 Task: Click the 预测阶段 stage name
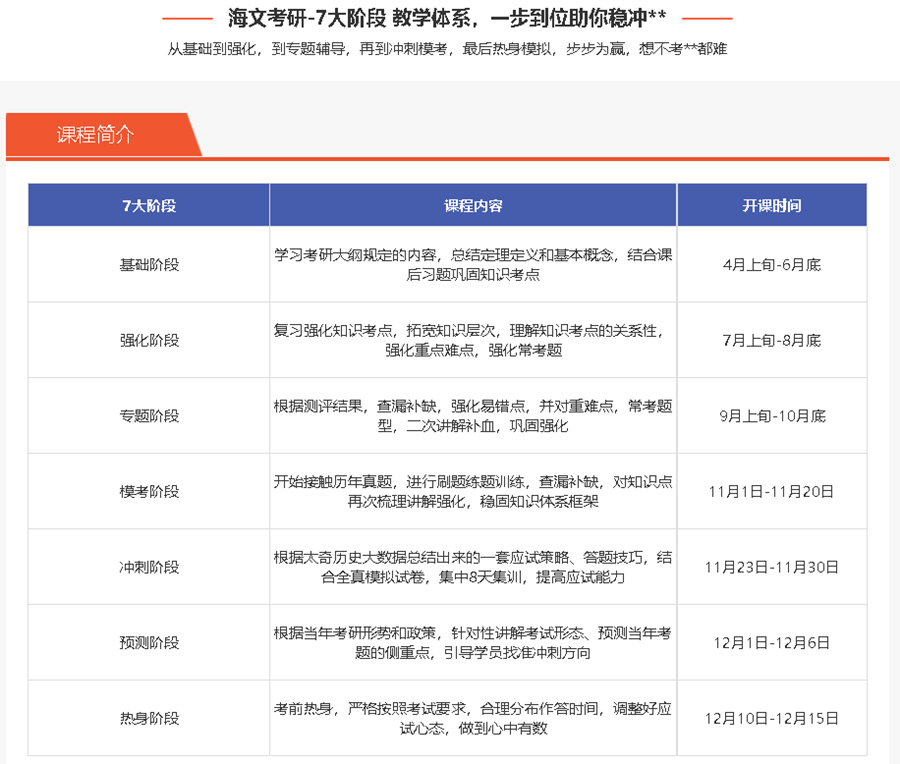point(147,642)
